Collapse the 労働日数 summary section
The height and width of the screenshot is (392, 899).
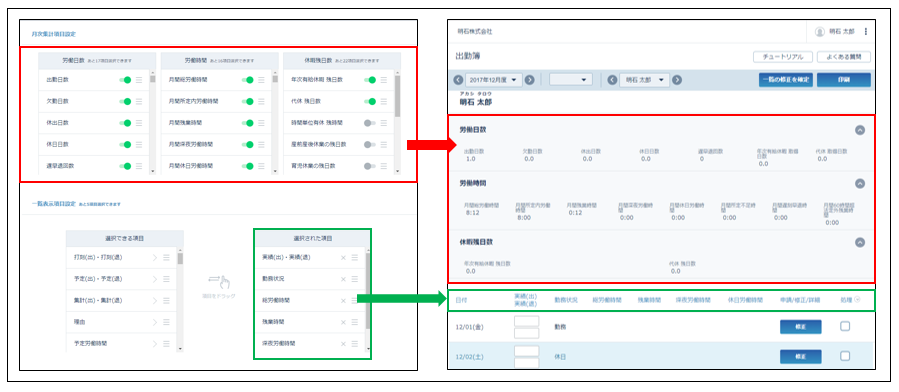[859, 130]
